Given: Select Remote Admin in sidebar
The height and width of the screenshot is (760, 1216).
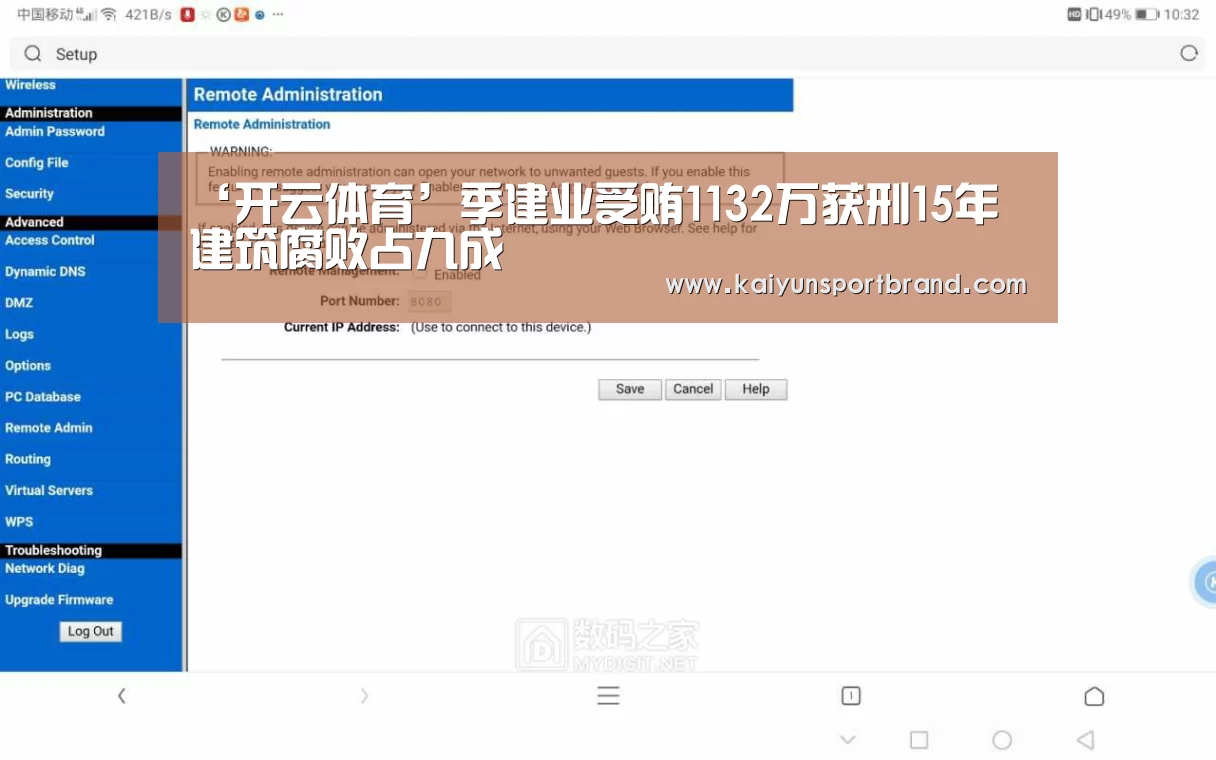Looking at the screenshot, I should click(49, 428).
